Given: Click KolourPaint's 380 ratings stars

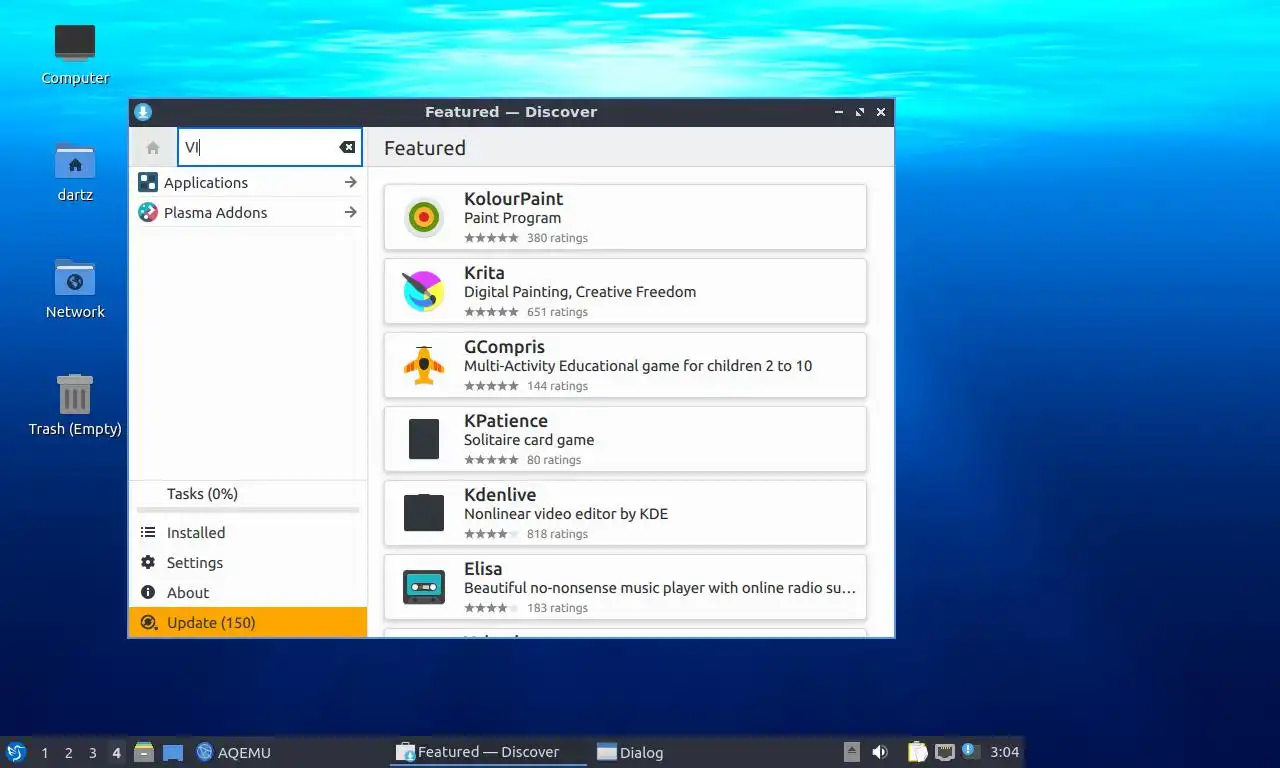Looking at the screenshot, I should (491, 238).
